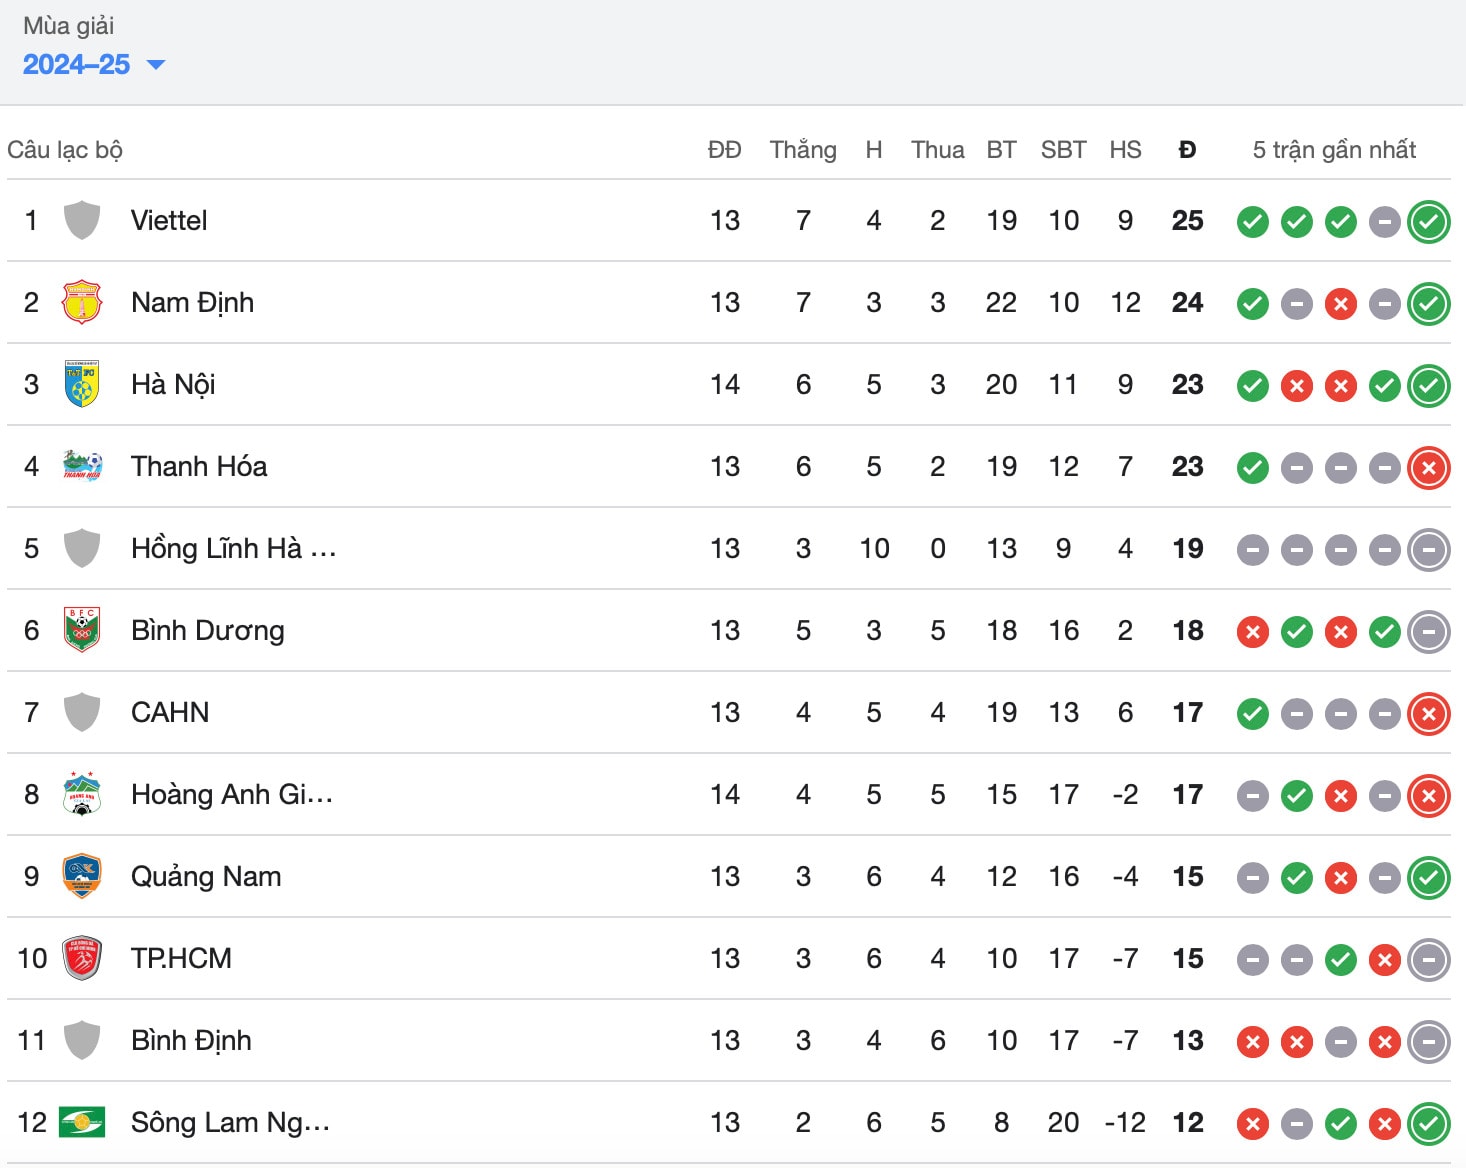Click Nam Định club crest icon

point(81,302)
